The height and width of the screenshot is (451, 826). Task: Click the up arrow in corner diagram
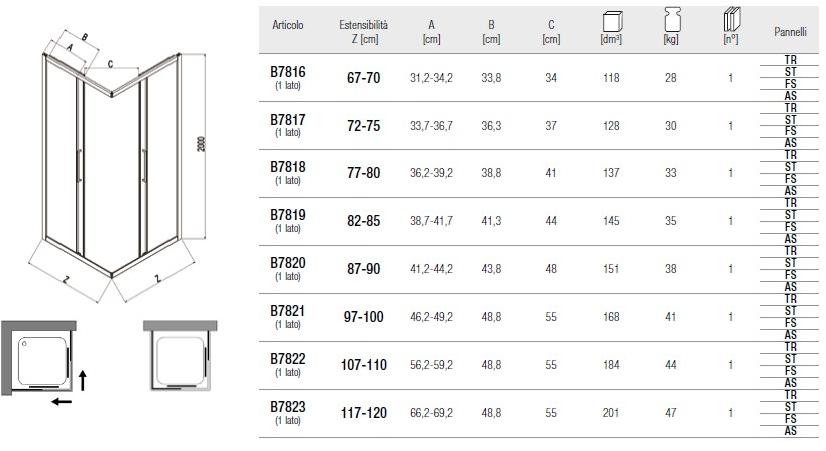[83, 379]
